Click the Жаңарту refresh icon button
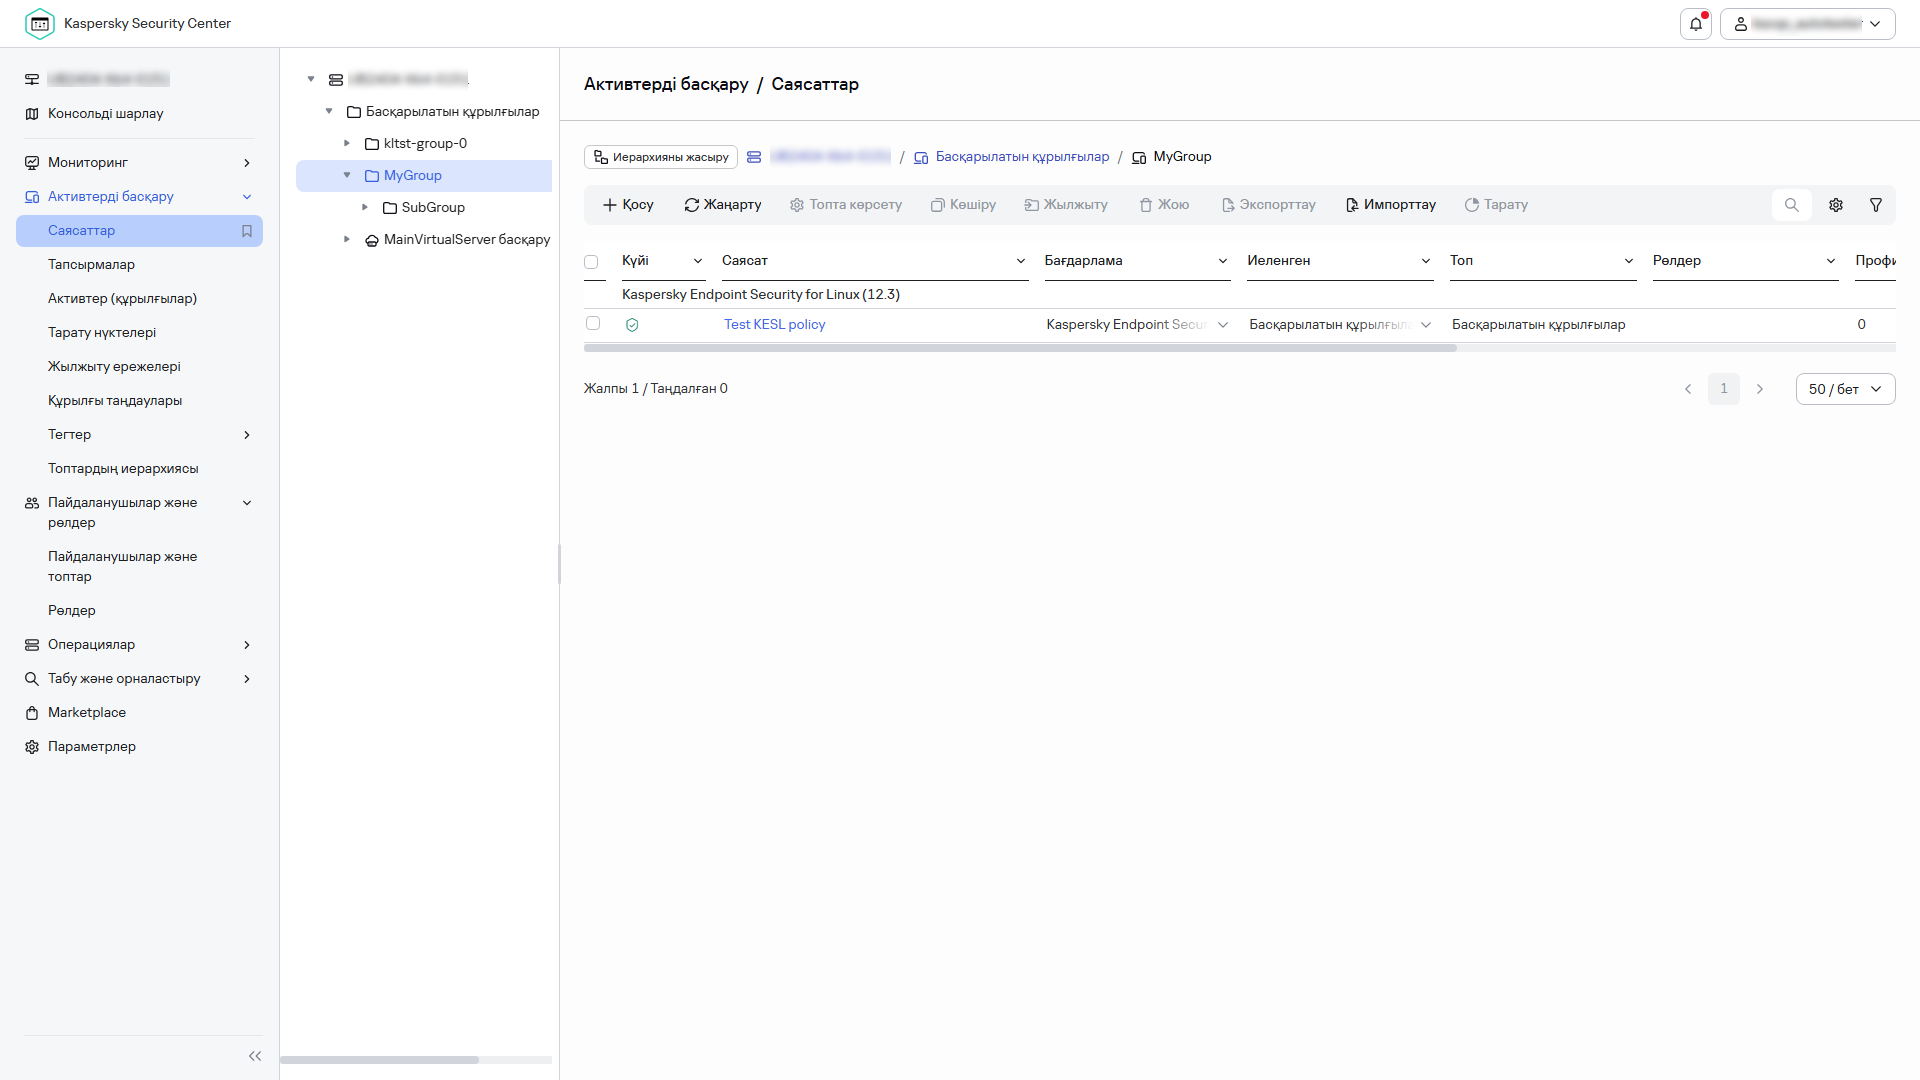Viewport: 1920px width, 1080px height. pos(722,205)
